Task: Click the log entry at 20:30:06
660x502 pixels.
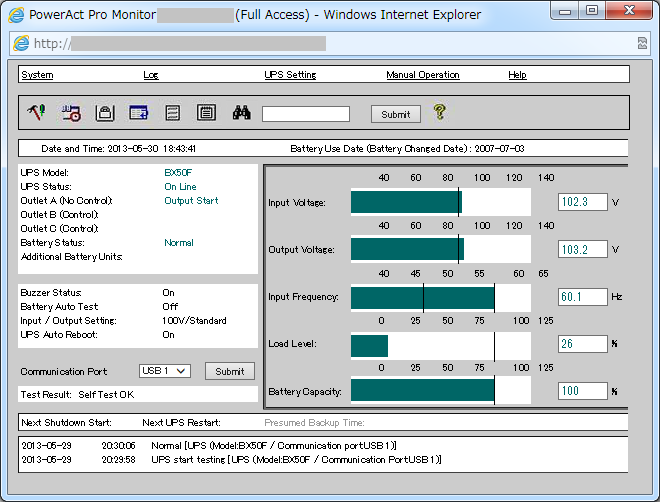Action: point(209,446)
